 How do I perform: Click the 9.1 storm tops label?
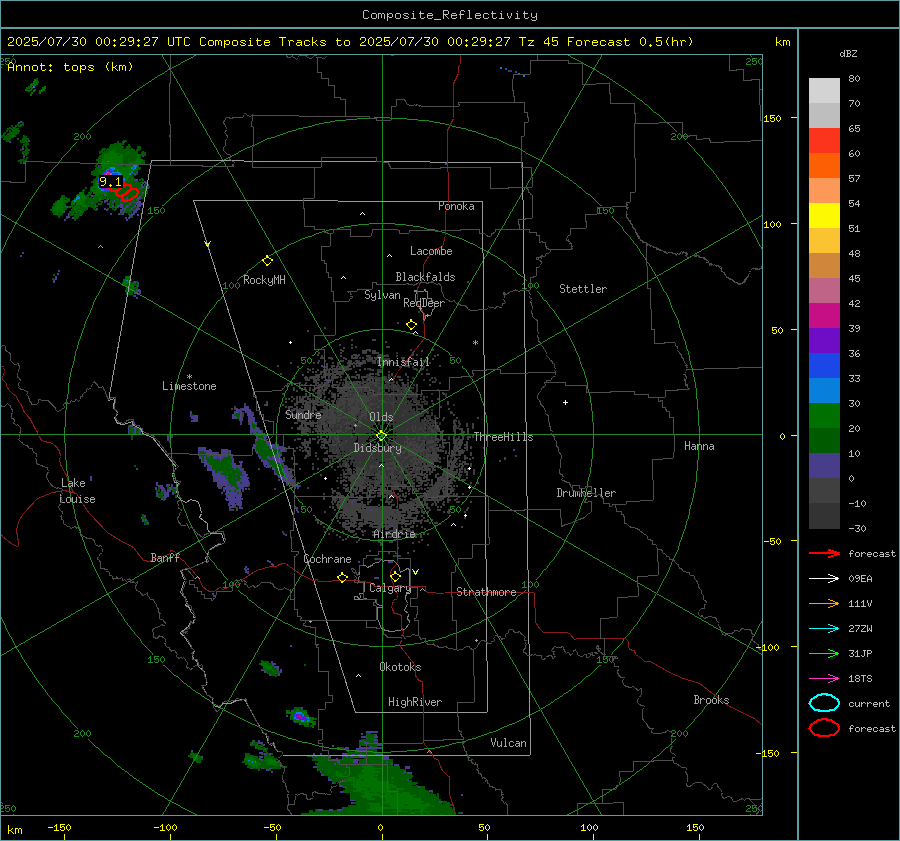(110, 182)
